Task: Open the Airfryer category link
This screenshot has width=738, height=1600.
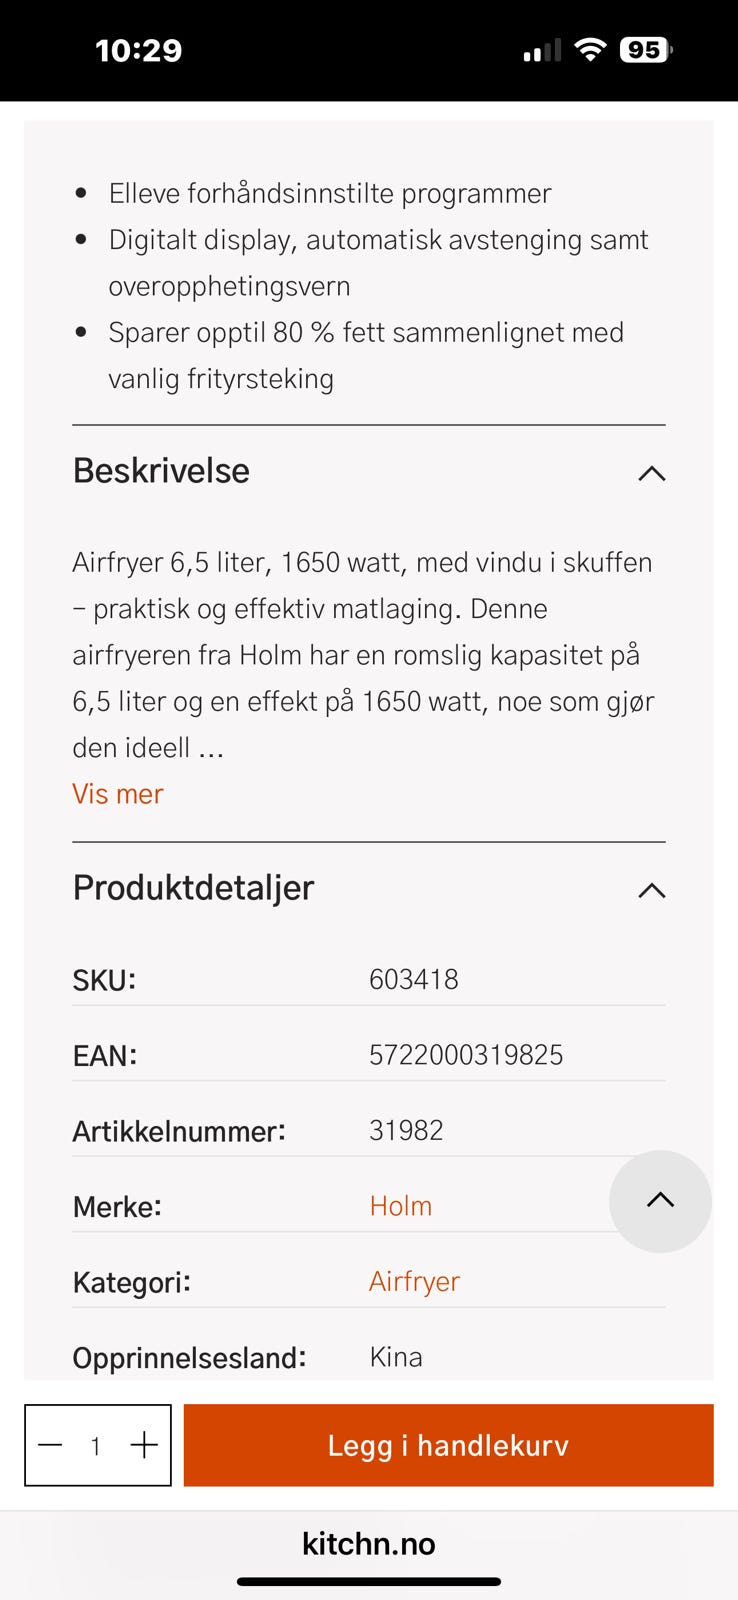Action: click(414, 1282)
